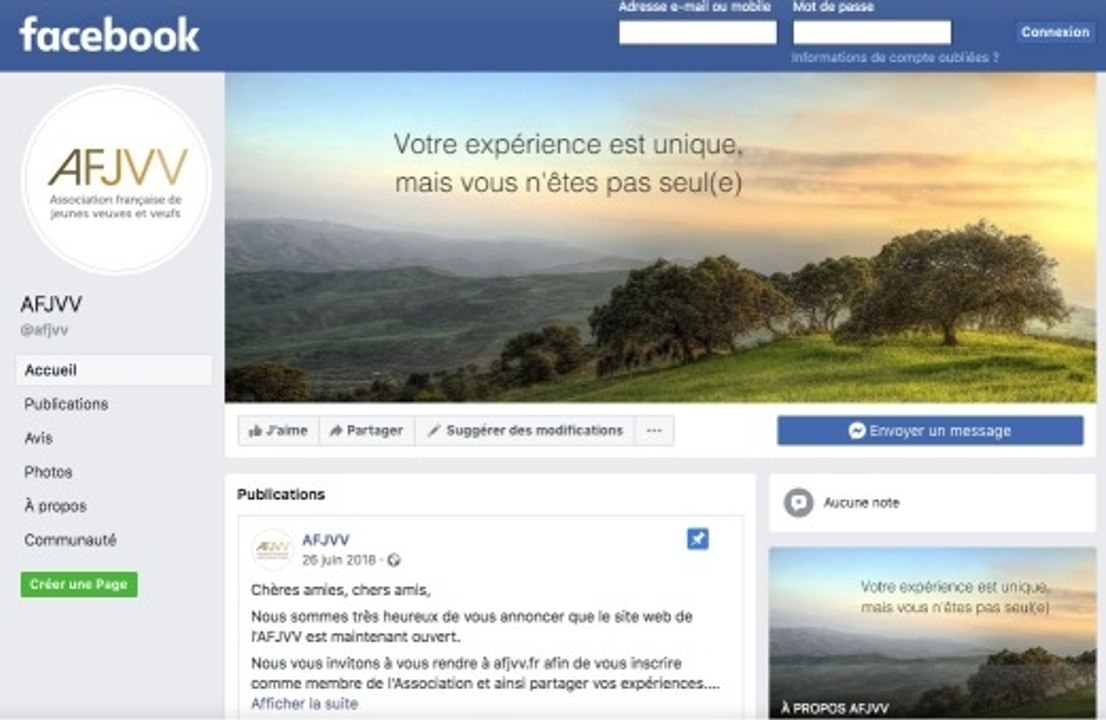
Task: Open the Photos sidebar section
Action: point(48,472)
